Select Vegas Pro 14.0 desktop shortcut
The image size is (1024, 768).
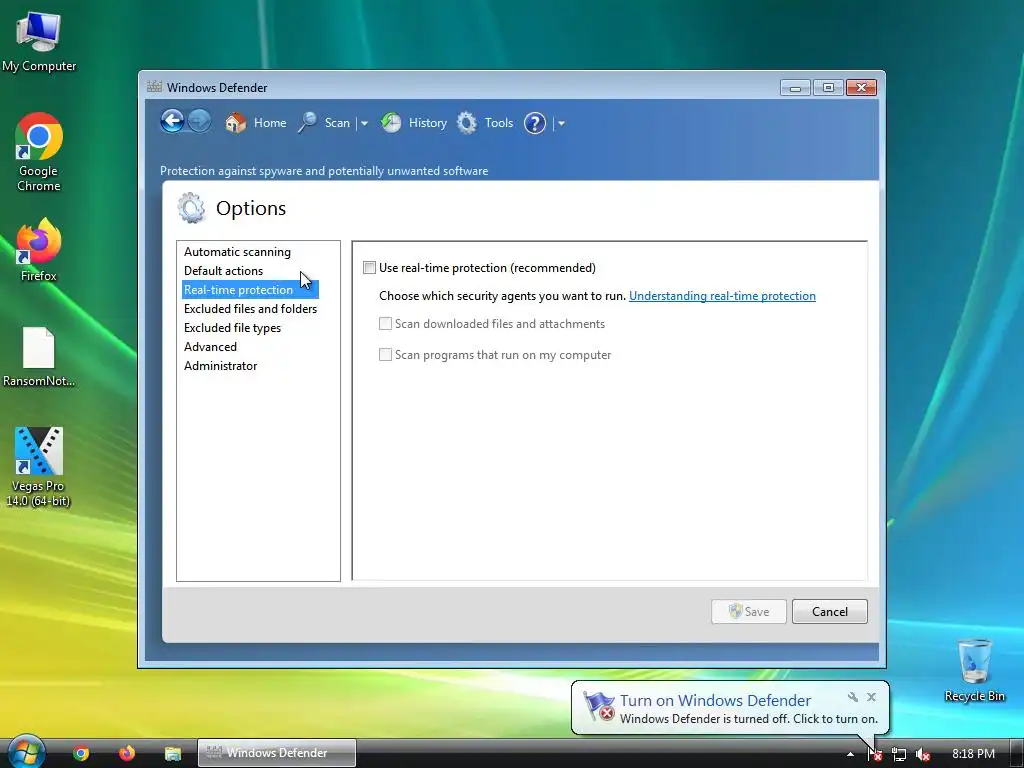(39, 466)
